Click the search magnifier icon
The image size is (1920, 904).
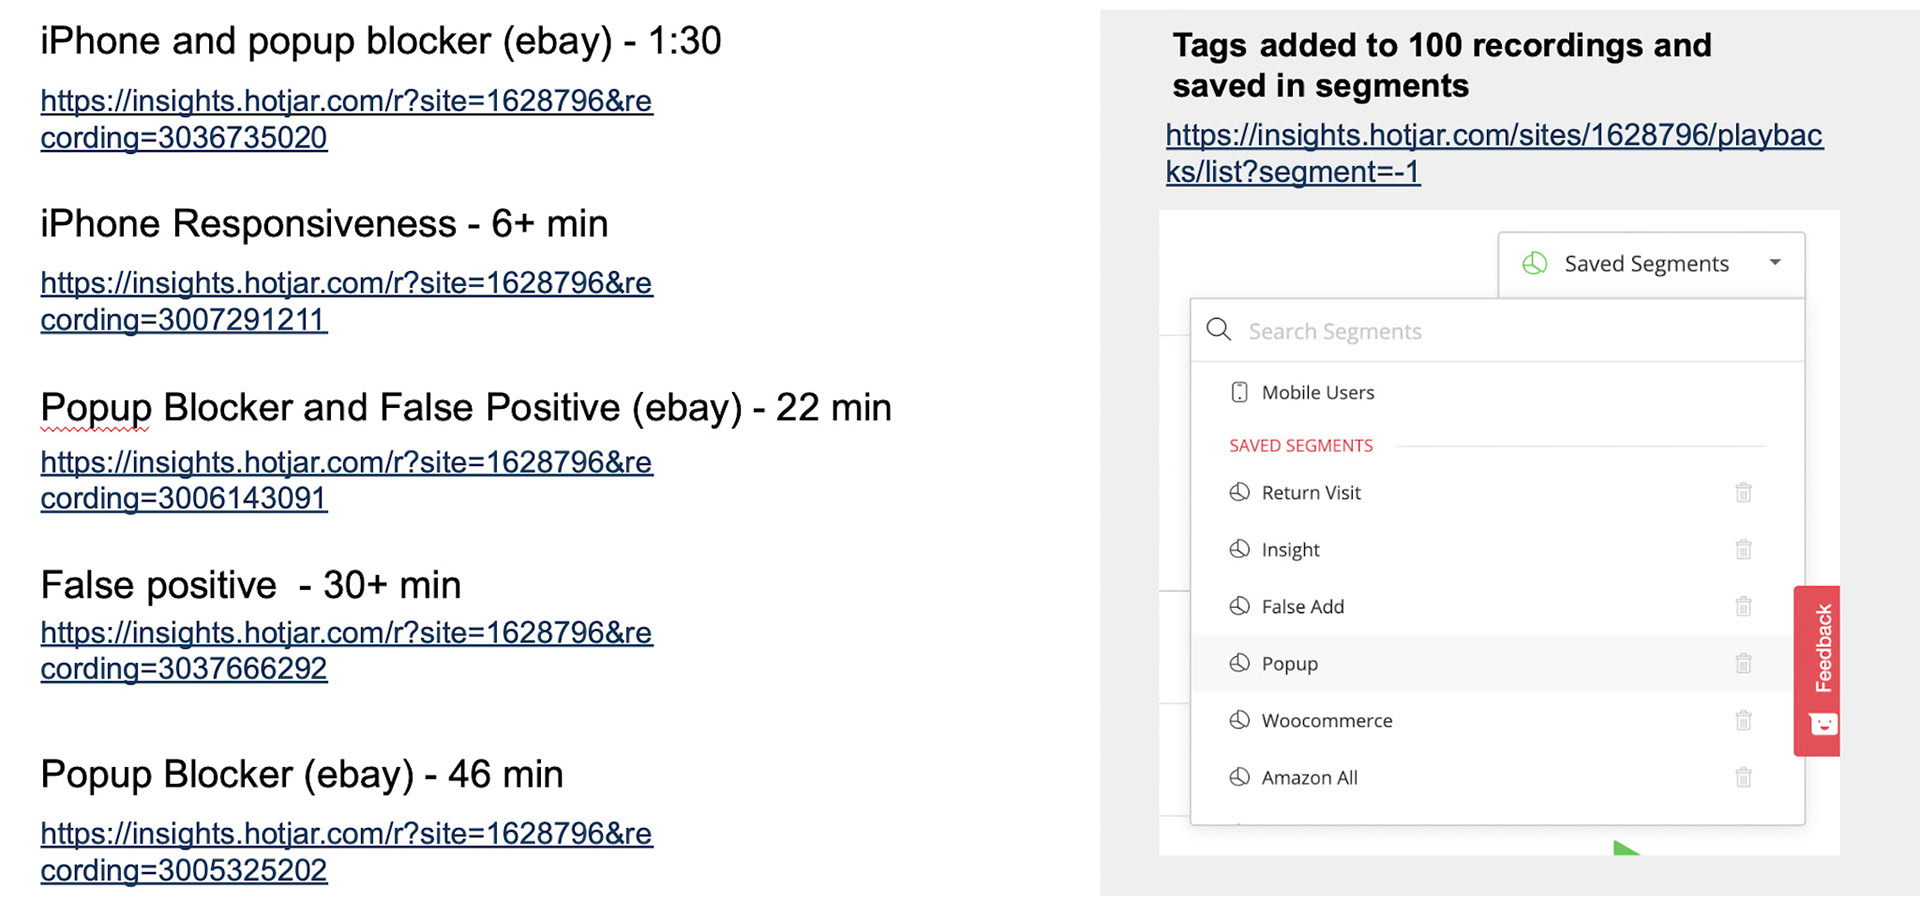click(1218, 330)
